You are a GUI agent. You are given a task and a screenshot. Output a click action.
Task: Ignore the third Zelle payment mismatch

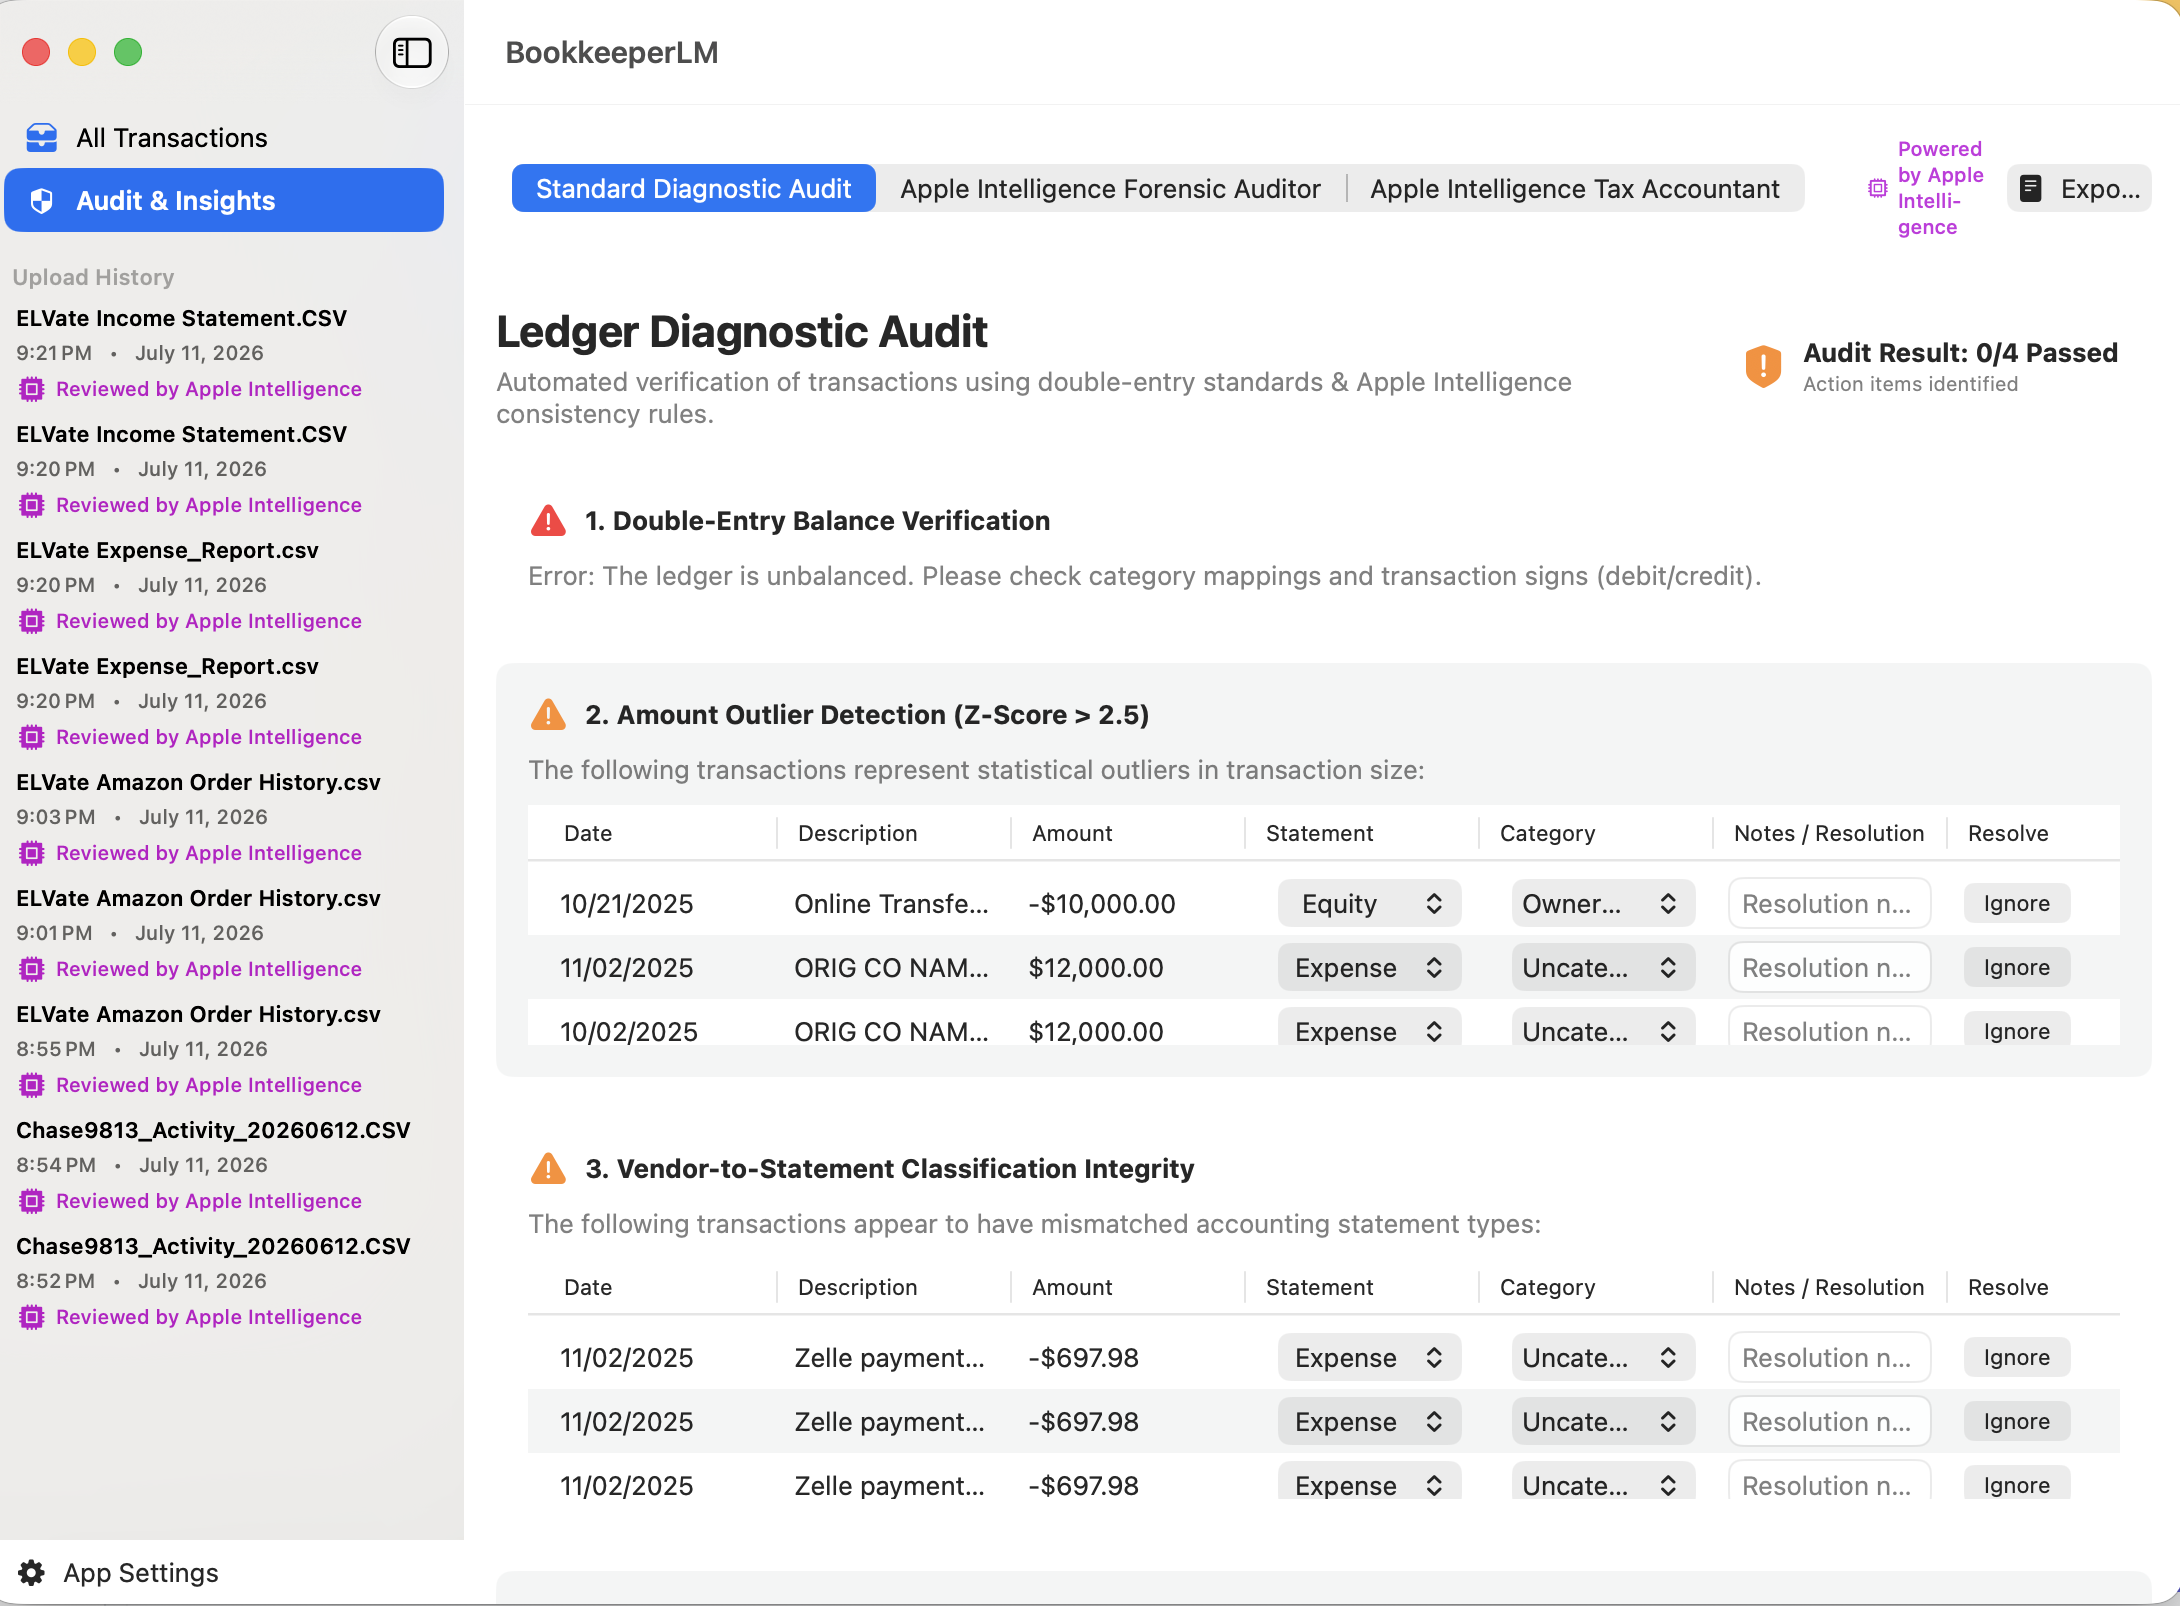2016,1483
